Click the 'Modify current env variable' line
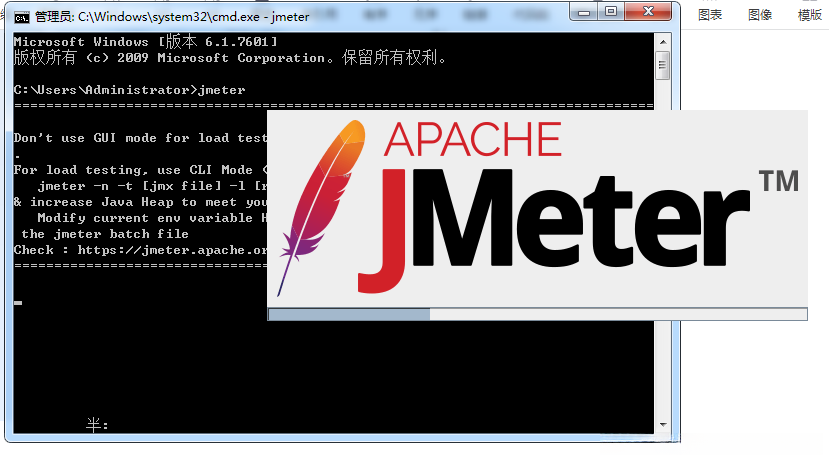Viewport: 829px width, 464px height. [152, 218]
